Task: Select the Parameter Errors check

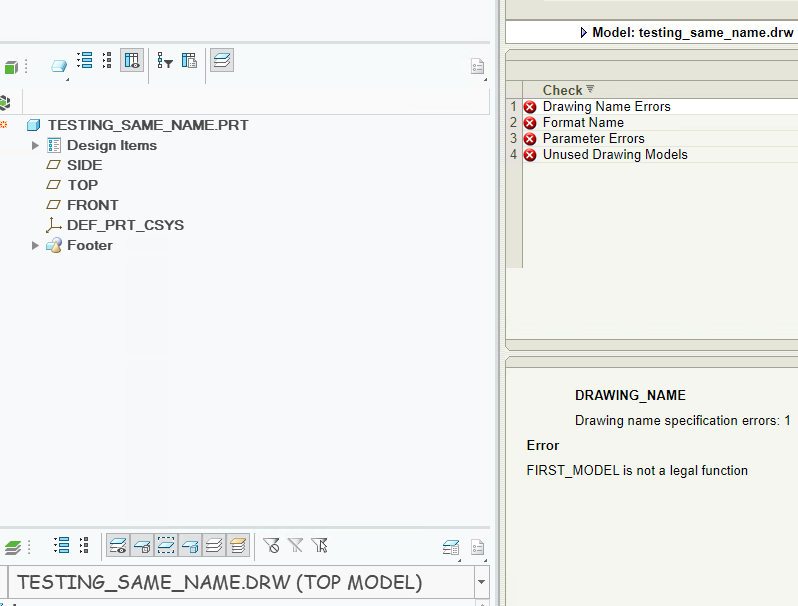Action: click(x=593, y=139)
